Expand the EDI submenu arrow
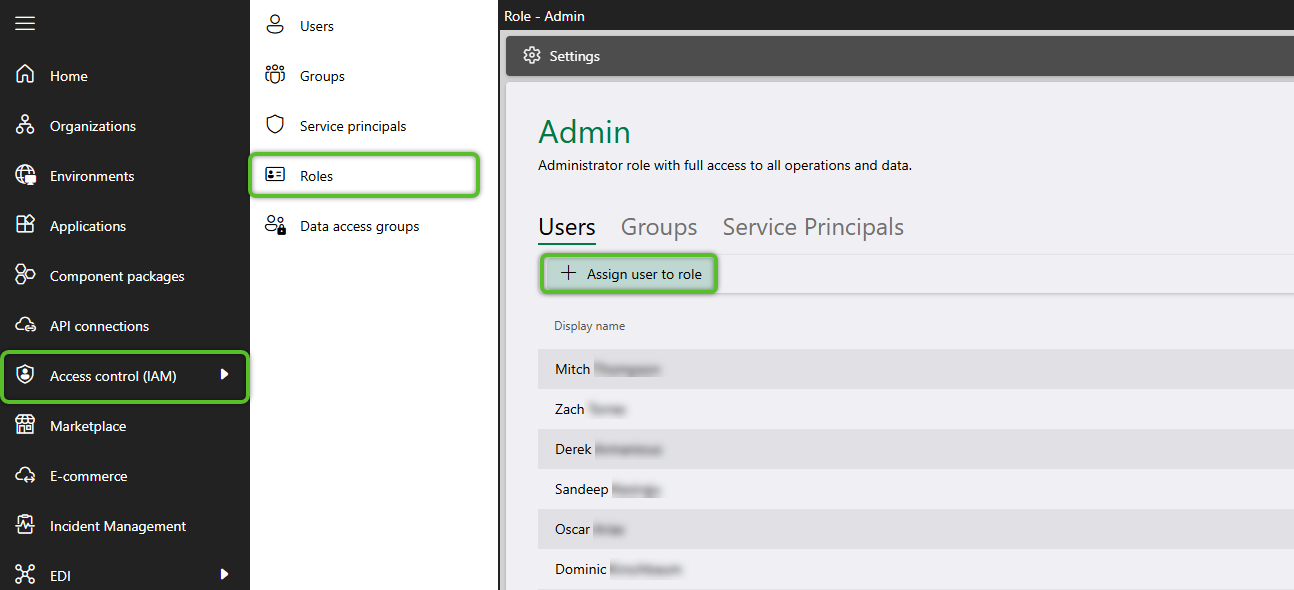This screenshot has width=1294, height=590. click(x=225, y=574)
